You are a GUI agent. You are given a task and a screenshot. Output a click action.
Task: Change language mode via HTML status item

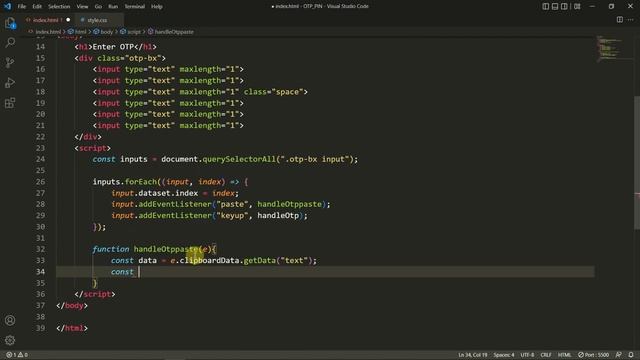564,355
